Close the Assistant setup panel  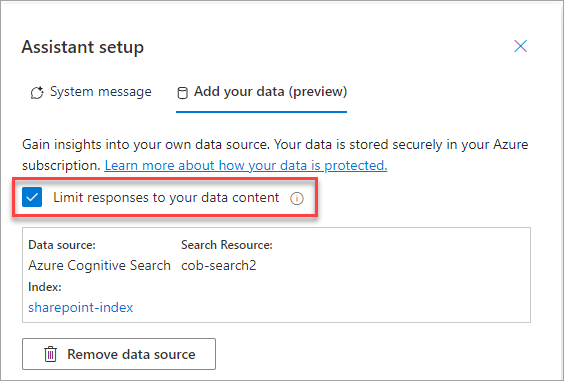tap(520, 46)
